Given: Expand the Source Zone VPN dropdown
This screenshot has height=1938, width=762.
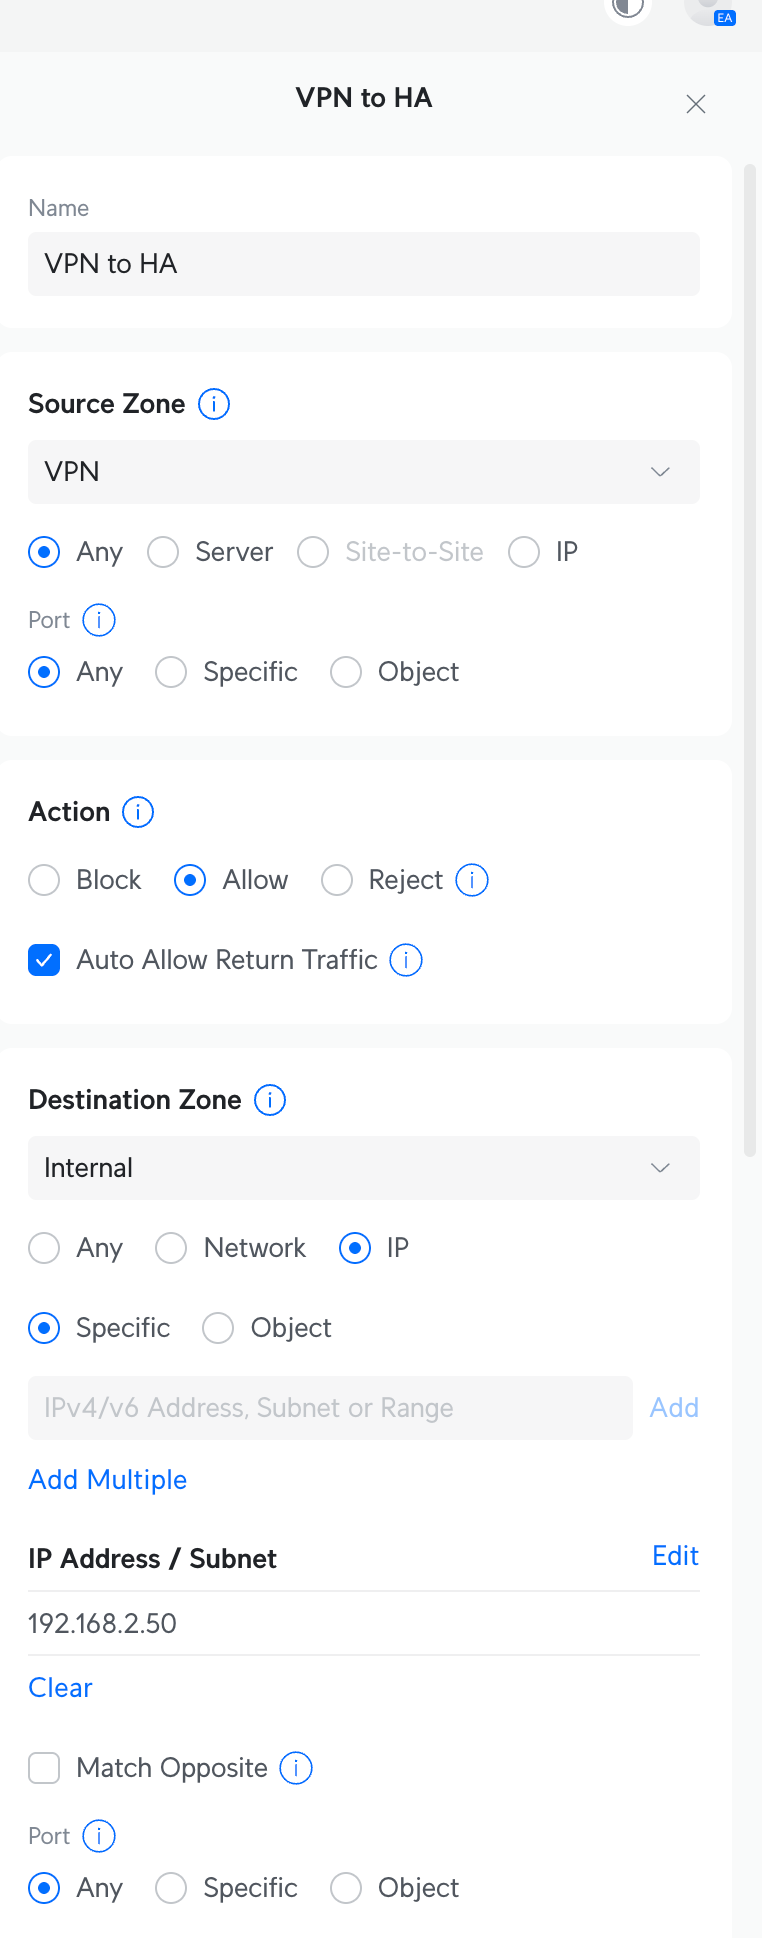Looking at the screenshot, I should coord(364,472).
